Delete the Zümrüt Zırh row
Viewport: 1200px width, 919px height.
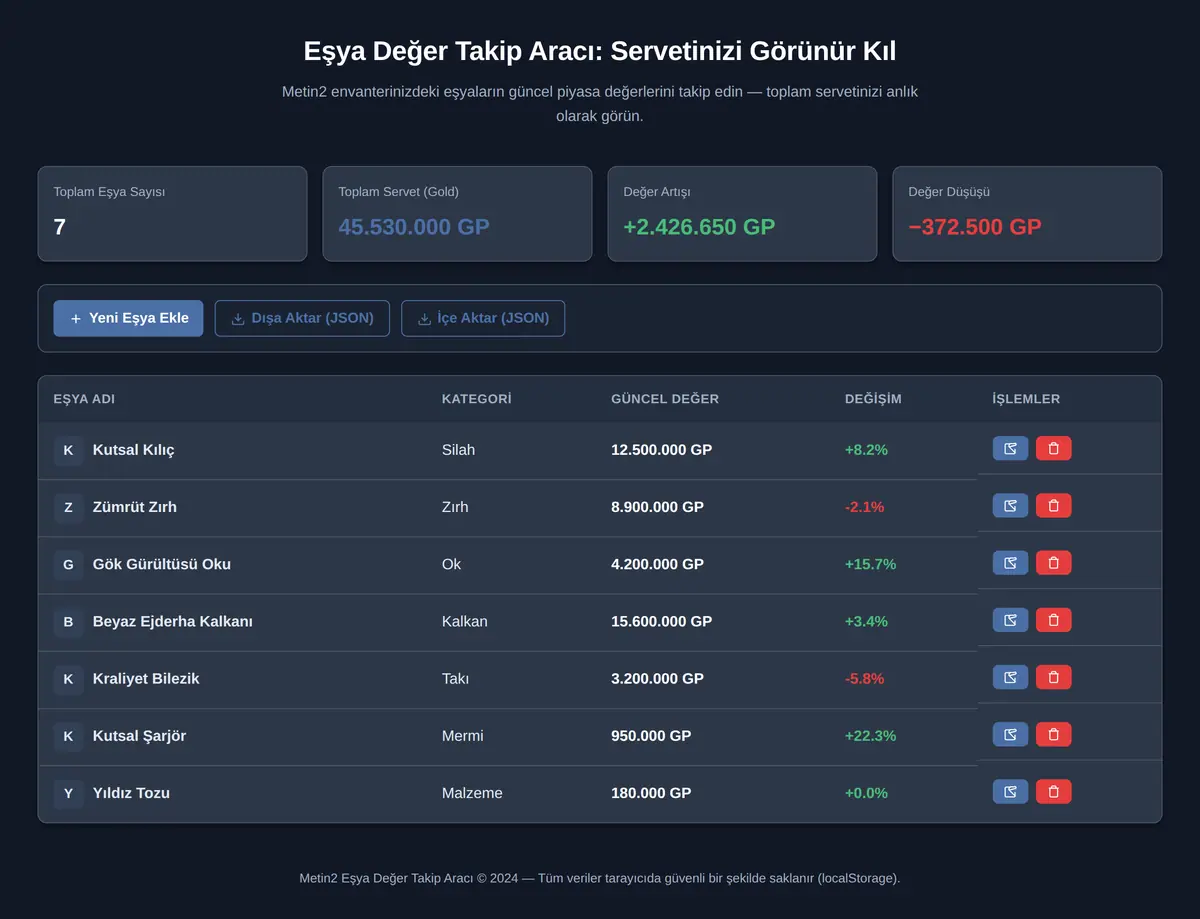[x=1053, y=505]
